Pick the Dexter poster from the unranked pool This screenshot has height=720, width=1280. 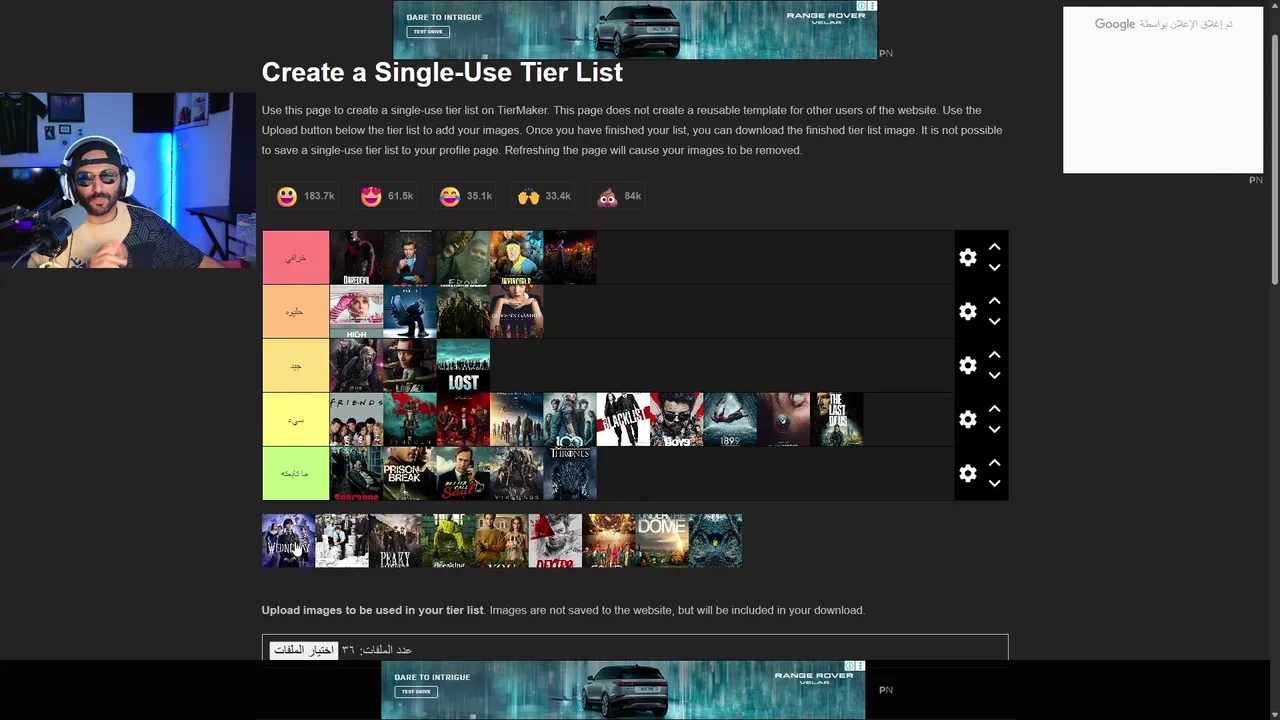[x=555, y=541]
